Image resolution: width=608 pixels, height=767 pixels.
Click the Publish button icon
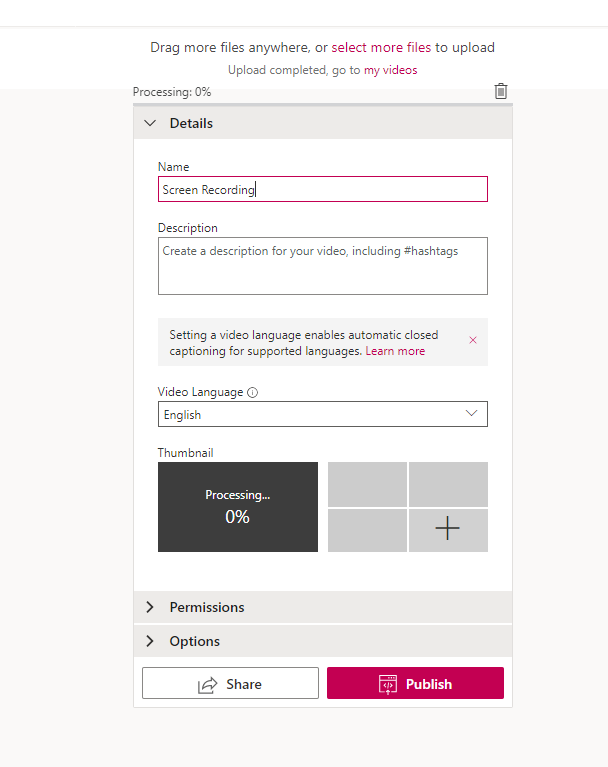[x=388, y=684]
